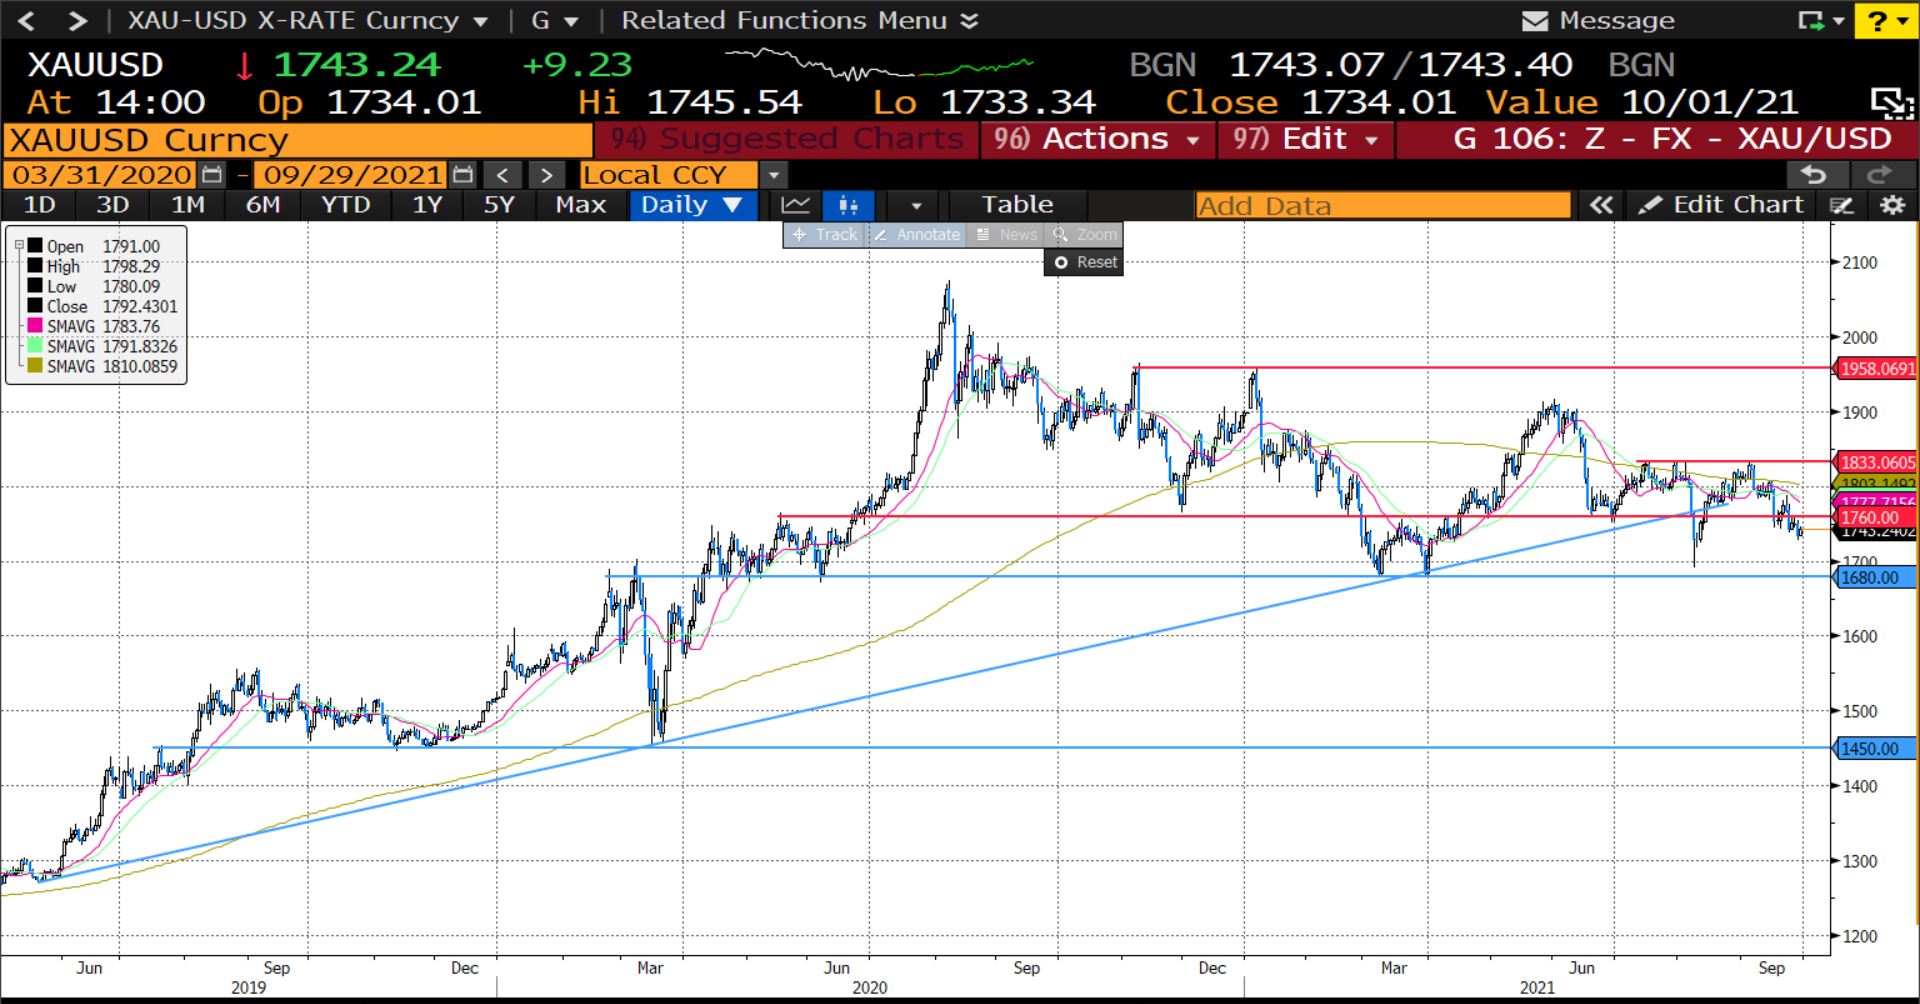Redo chart change
Screen dimensions: 1920x1004
(1879, 175)
